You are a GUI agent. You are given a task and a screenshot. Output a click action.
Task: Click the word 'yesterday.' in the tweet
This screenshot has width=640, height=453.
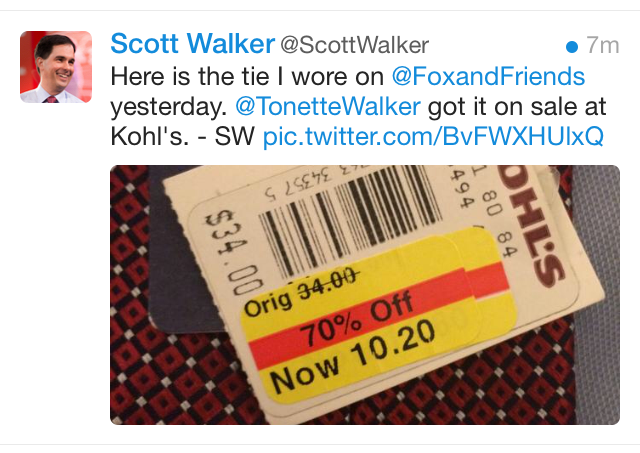click(x=169, y=107)
